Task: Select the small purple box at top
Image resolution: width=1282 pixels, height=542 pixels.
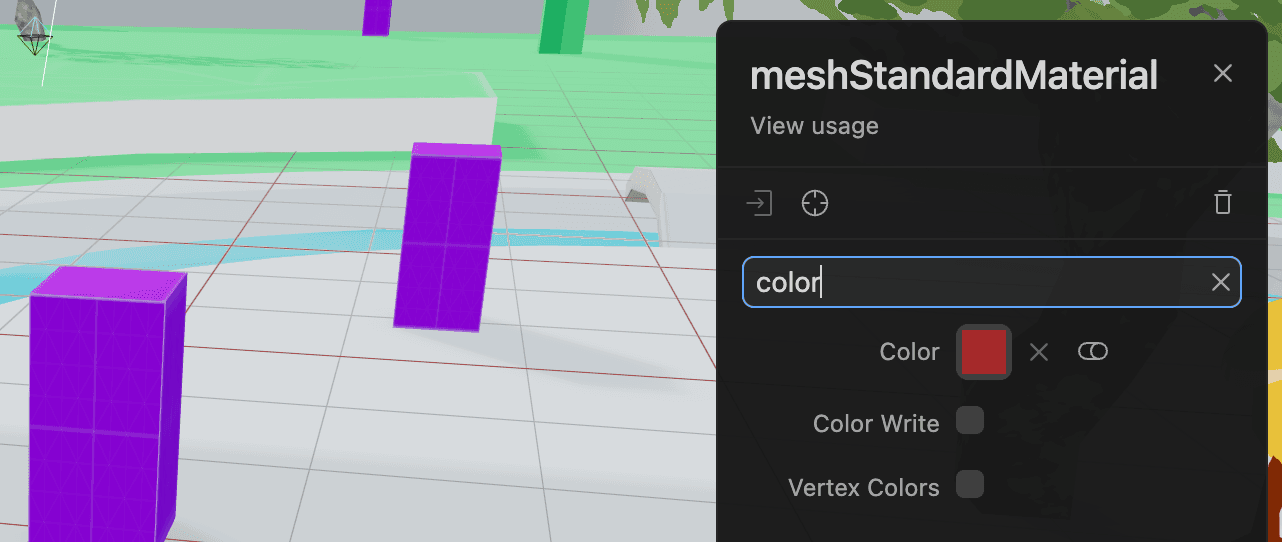Action: [377, 16]
